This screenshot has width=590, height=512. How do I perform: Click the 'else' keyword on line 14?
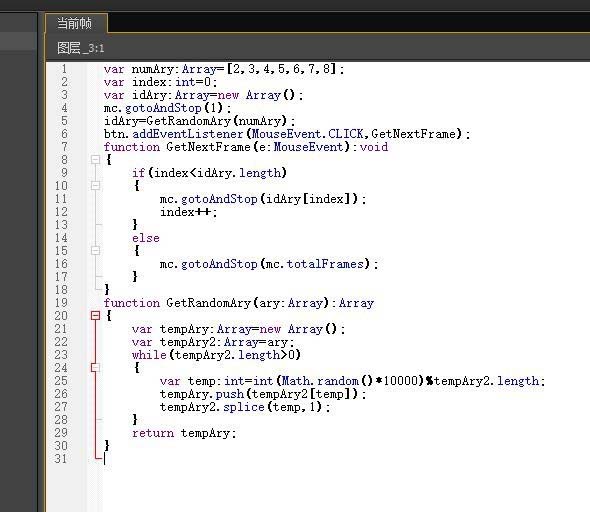pos(146,238)
